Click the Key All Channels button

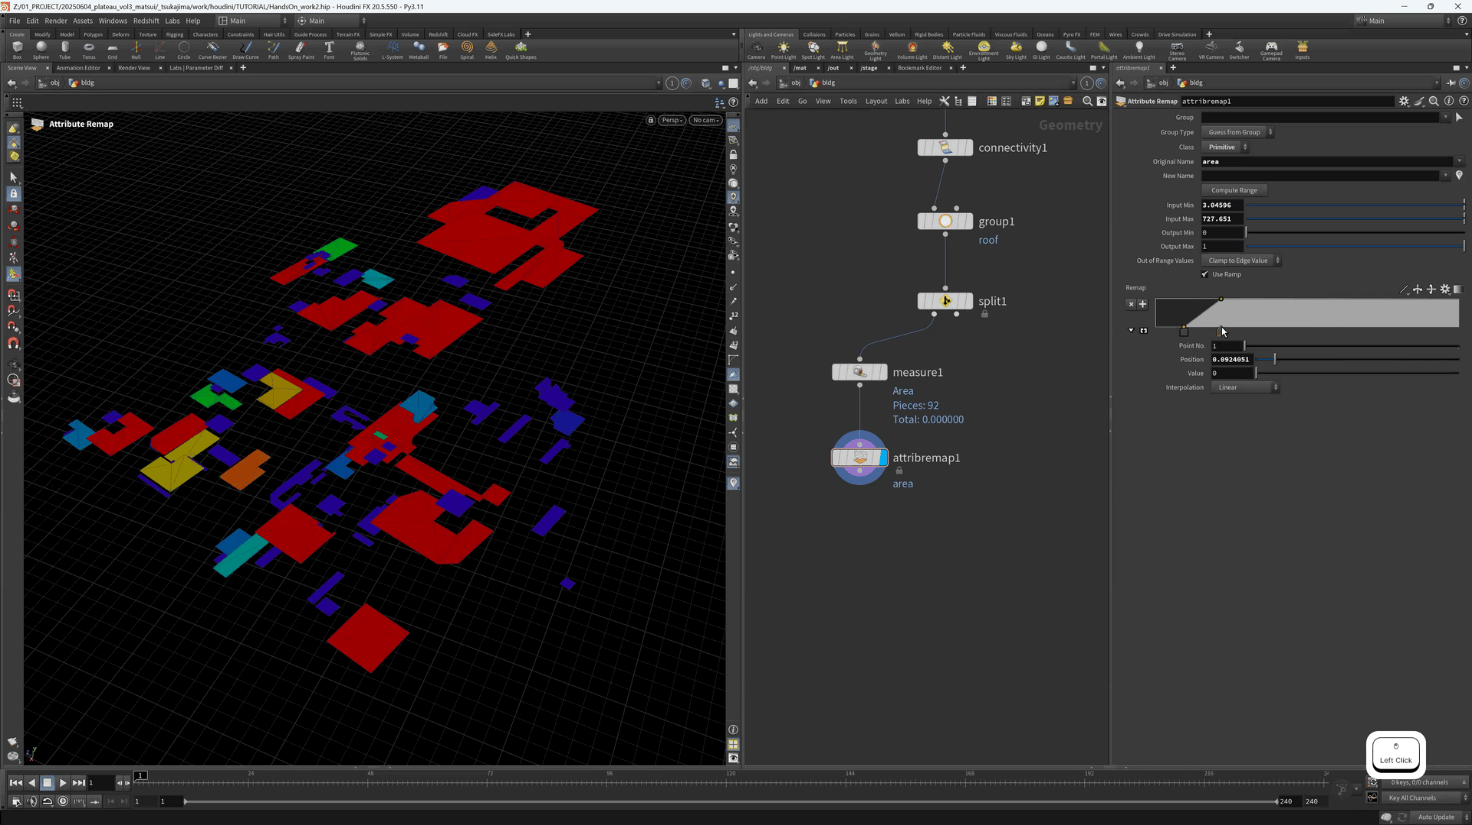pos(1412,798)
